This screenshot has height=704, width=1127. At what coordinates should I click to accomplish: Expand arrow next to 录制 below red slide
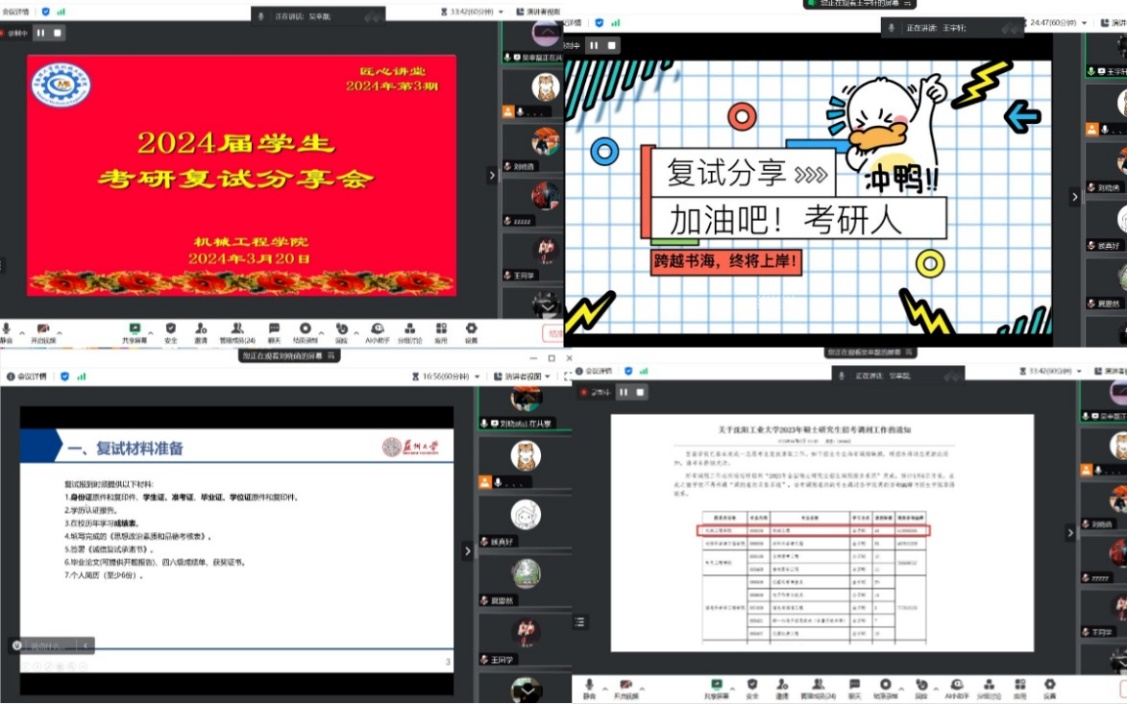click(321, 332)
